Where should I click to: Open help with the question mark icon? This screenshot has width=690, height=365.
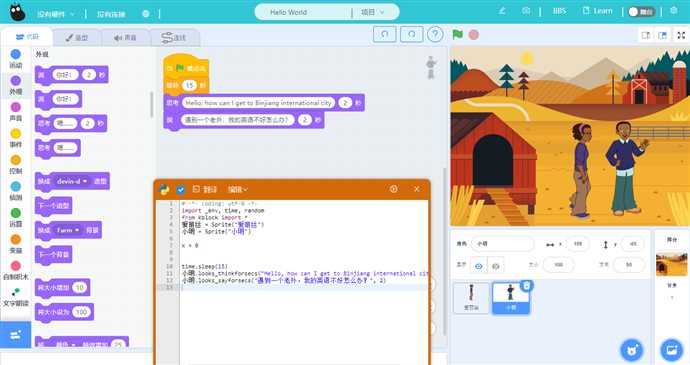pyautogui.click(x=435, y=34)
